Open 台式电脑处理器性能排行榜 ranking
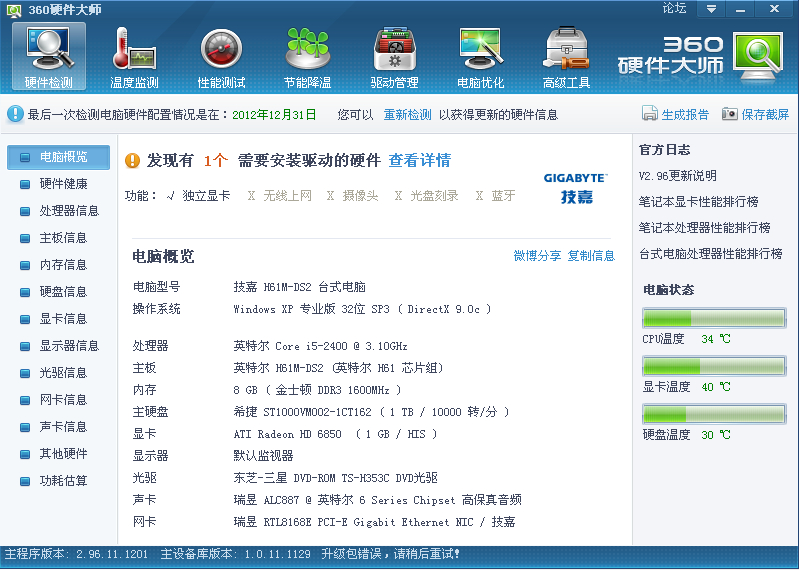This screenshot has width=799, height=570. (x=710, y=254)
